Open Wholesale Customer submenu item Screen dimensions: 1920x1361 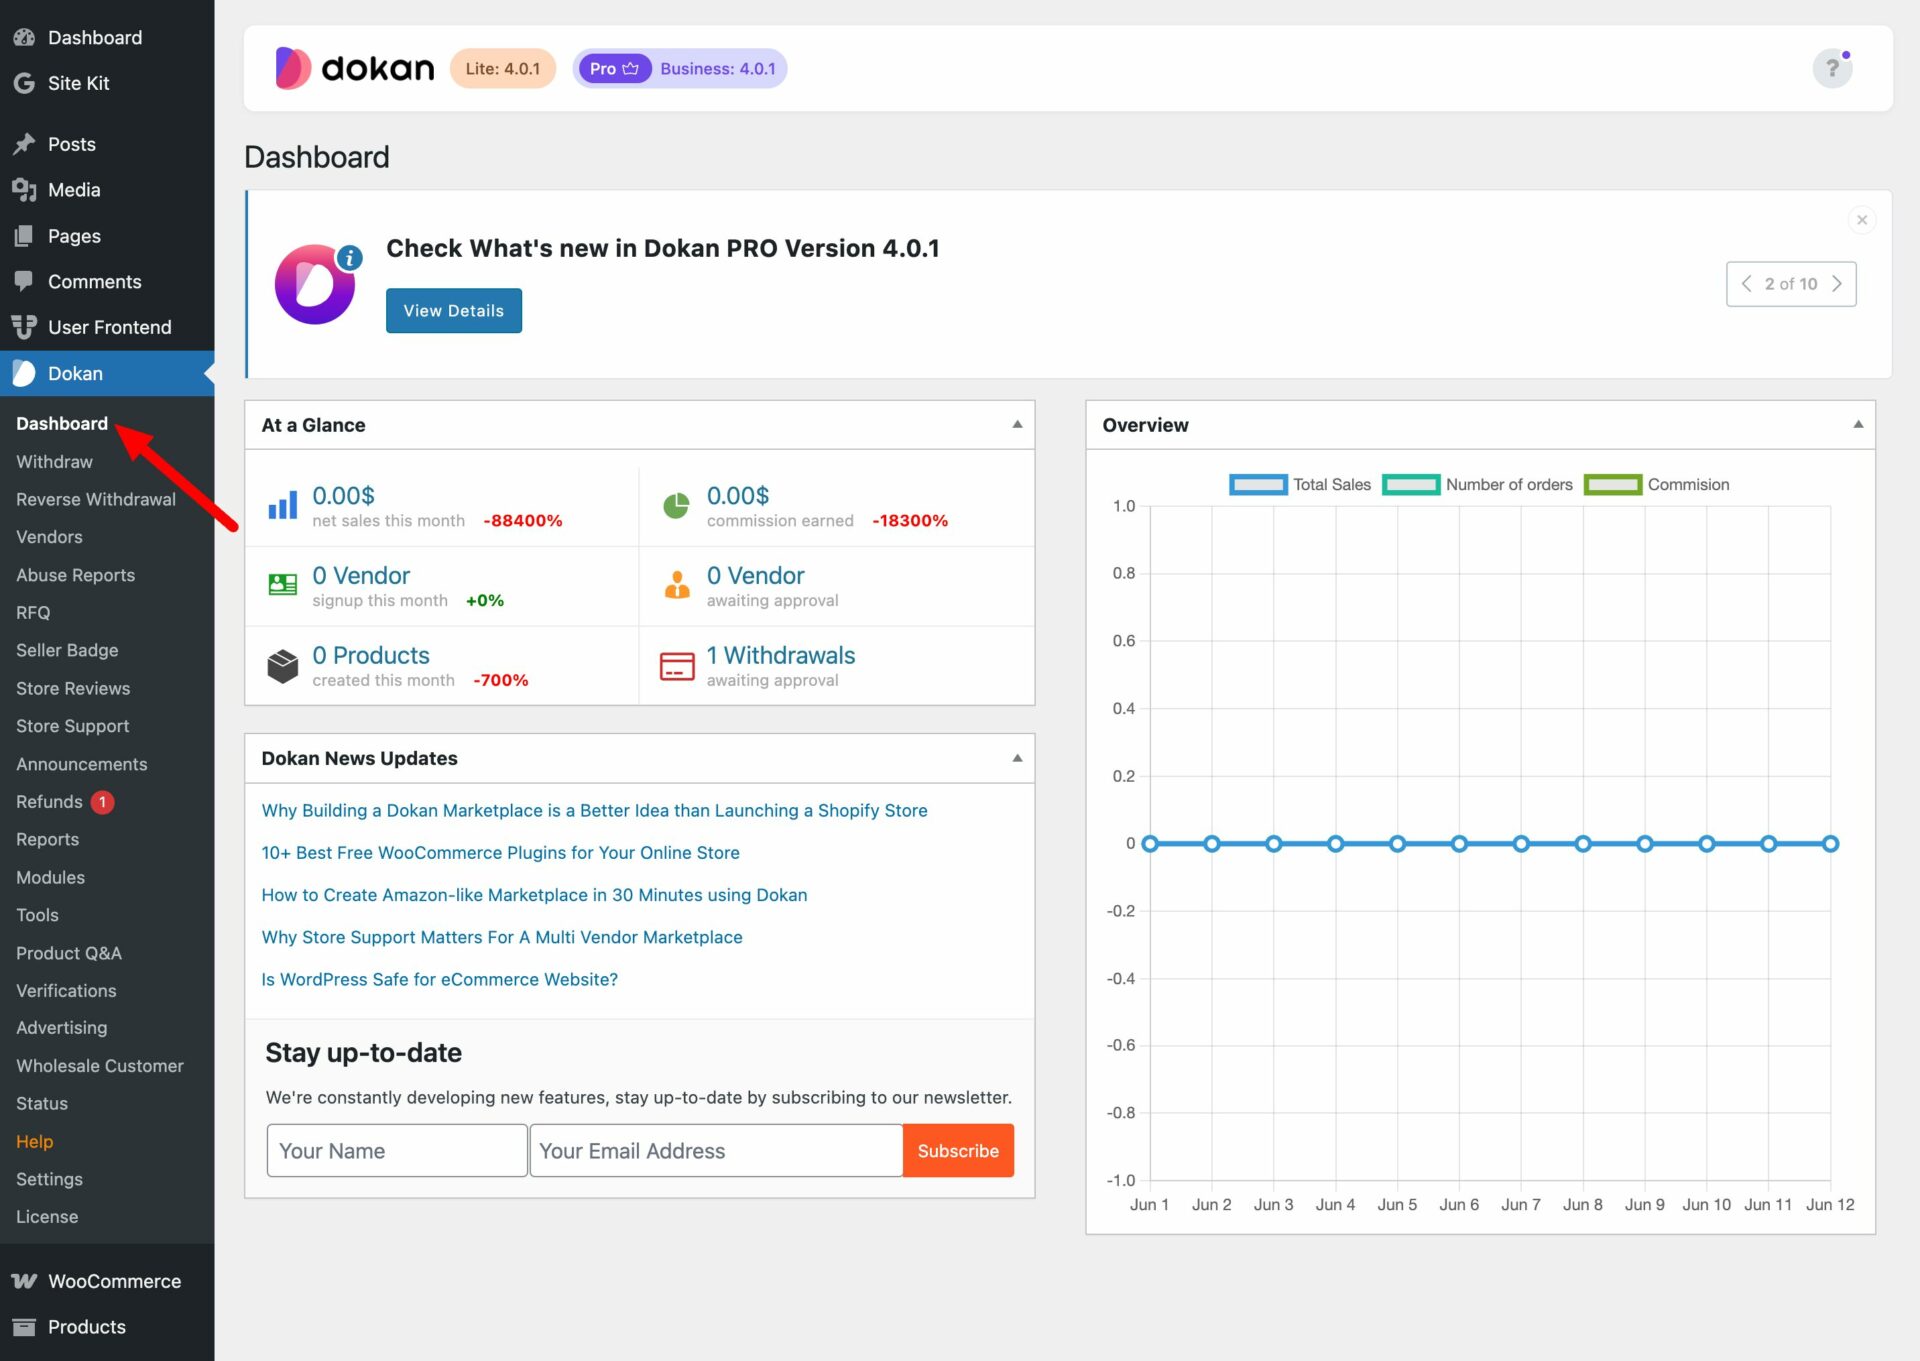click(x=100, y=1066)
